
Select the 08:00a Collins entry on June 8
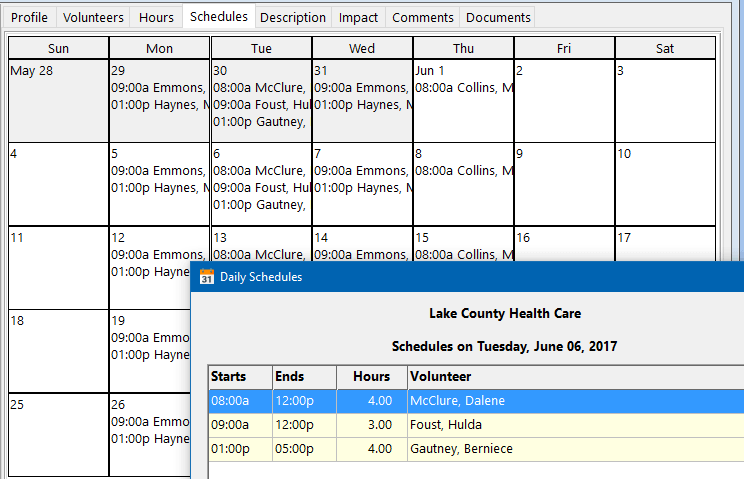[464, 171]
